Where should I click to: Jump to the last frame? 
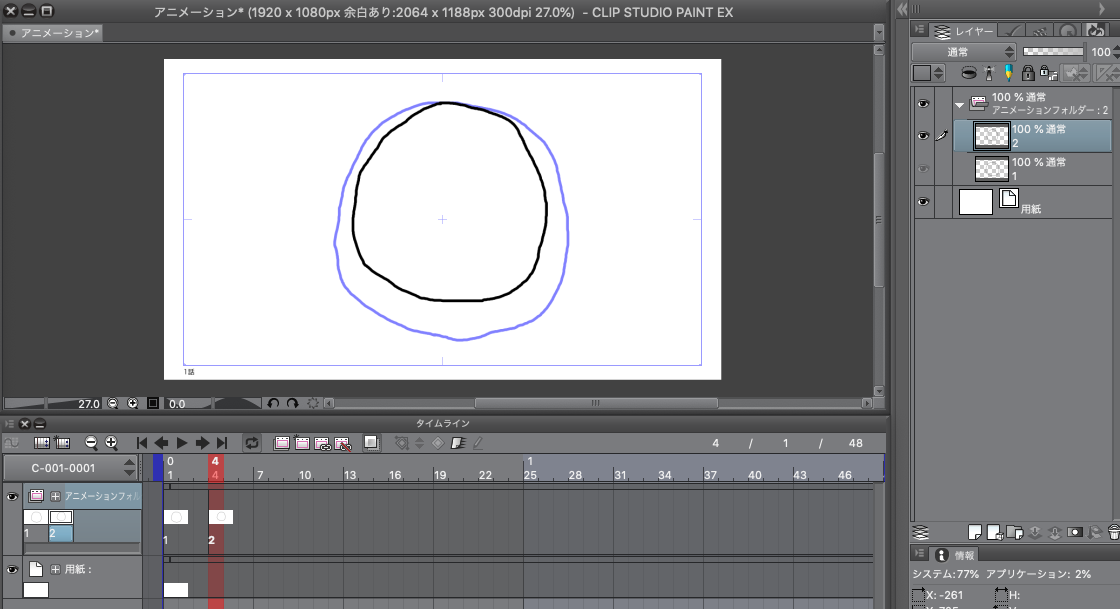(222, 443)
